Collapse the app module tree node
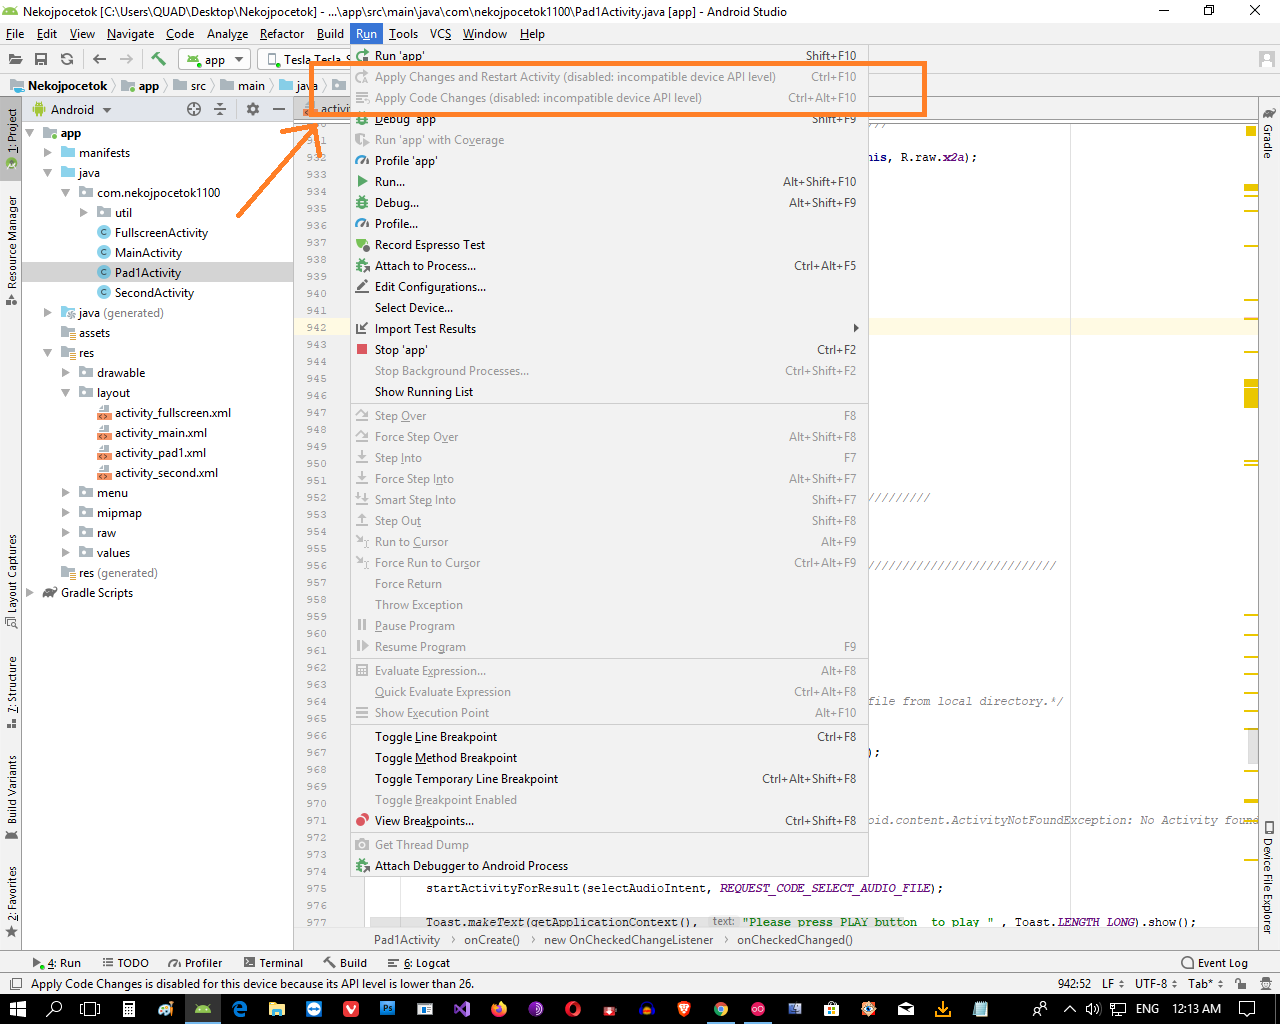 29,133
